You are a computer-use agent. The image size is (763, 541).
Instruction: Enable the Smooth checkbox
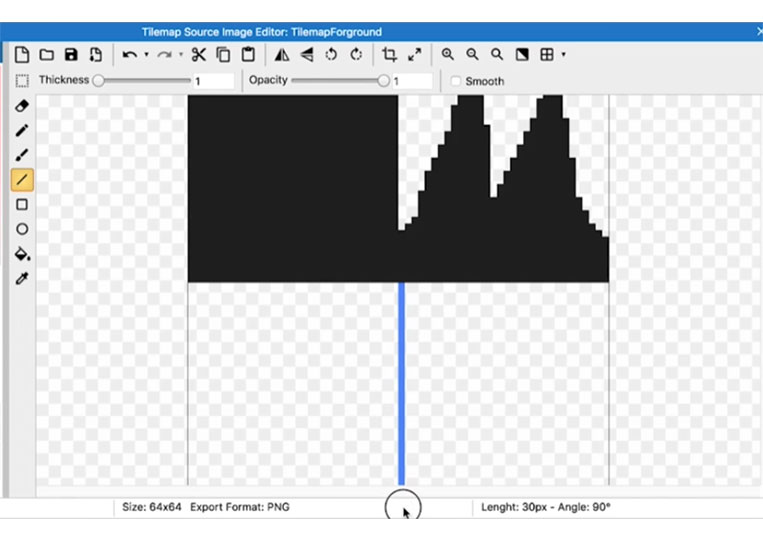click(x=455, y=81)
